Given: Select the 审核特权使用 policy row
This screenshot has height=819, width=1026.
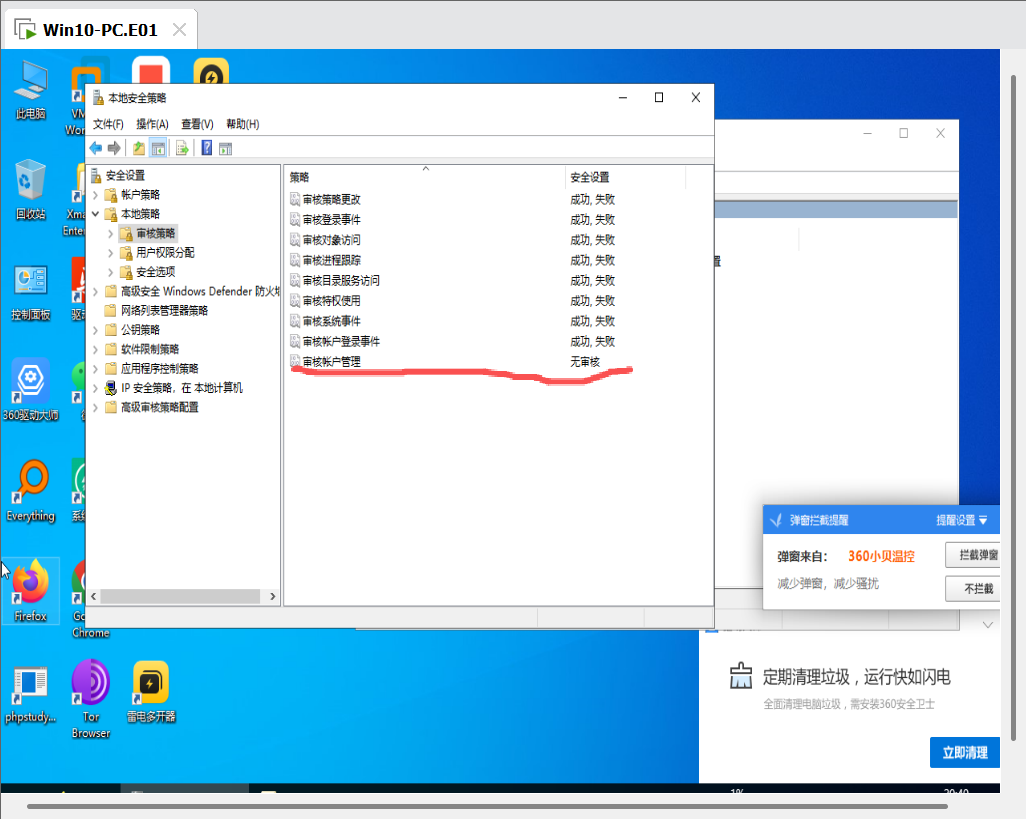Looking at the screenshot, I should pyautogui.click(x=486, y=301).
